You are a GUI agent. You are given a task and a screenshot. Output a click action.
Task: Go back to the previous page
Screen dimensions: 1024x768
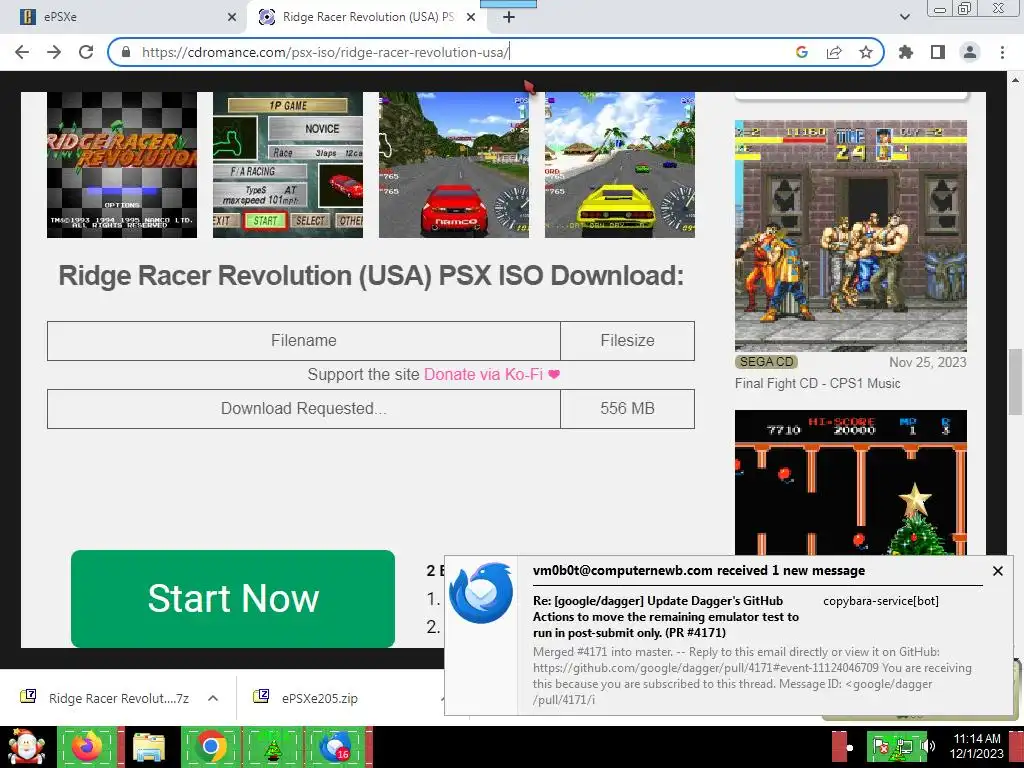pyautogui.click(x=22, y=52)
